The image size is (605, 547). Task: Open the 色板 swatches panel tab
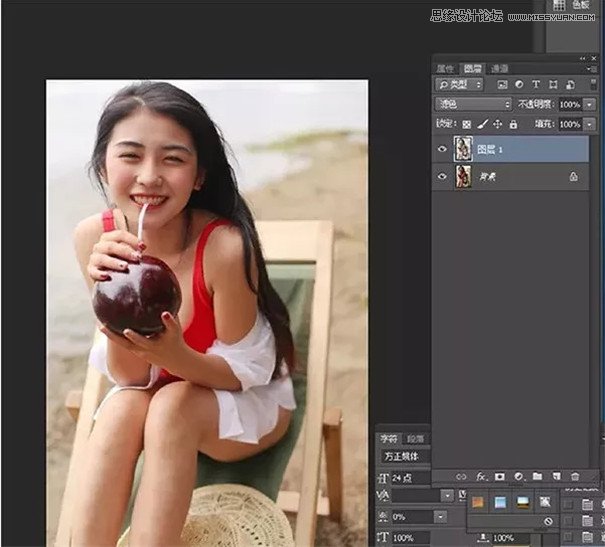pos(581,5)
